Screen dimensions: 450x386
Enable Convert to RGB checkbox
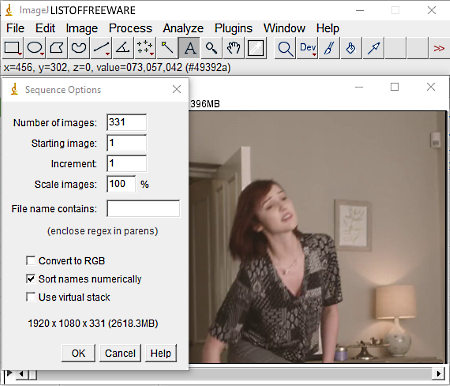coord(31,260)
